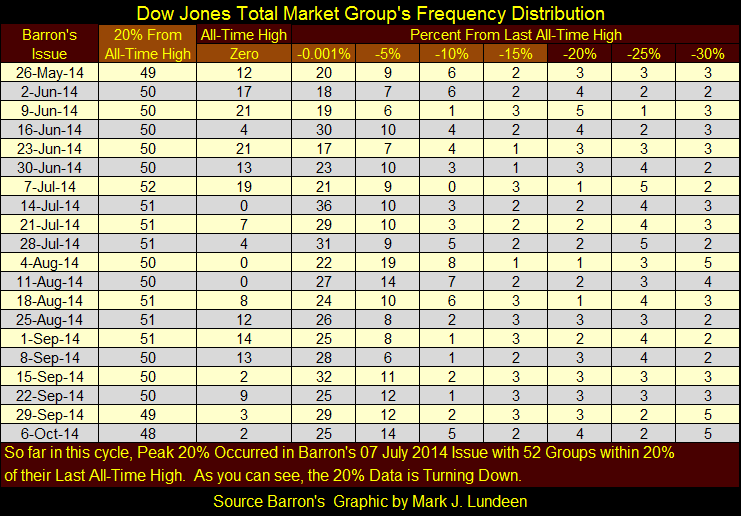The height and width of the screenshot is (516, 741).
Task: Click the '6-Oct-14' date cell
Action: tap(49, 433)
